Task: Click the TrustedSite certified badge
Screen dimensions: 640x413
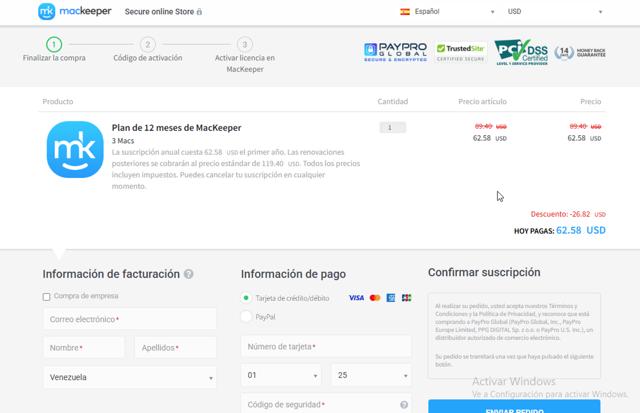Action: coord(460,52)
